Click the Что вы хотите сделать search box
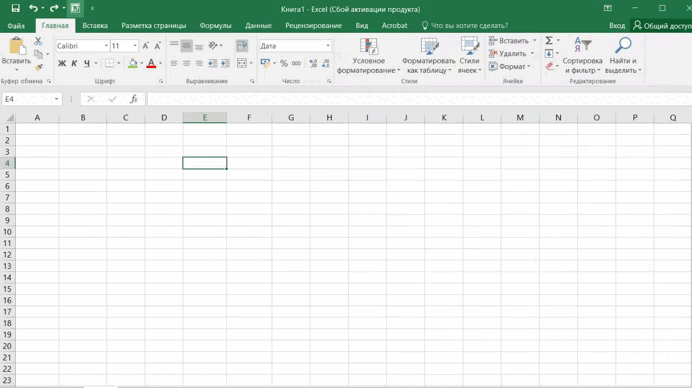 click(x=464, y=26)
